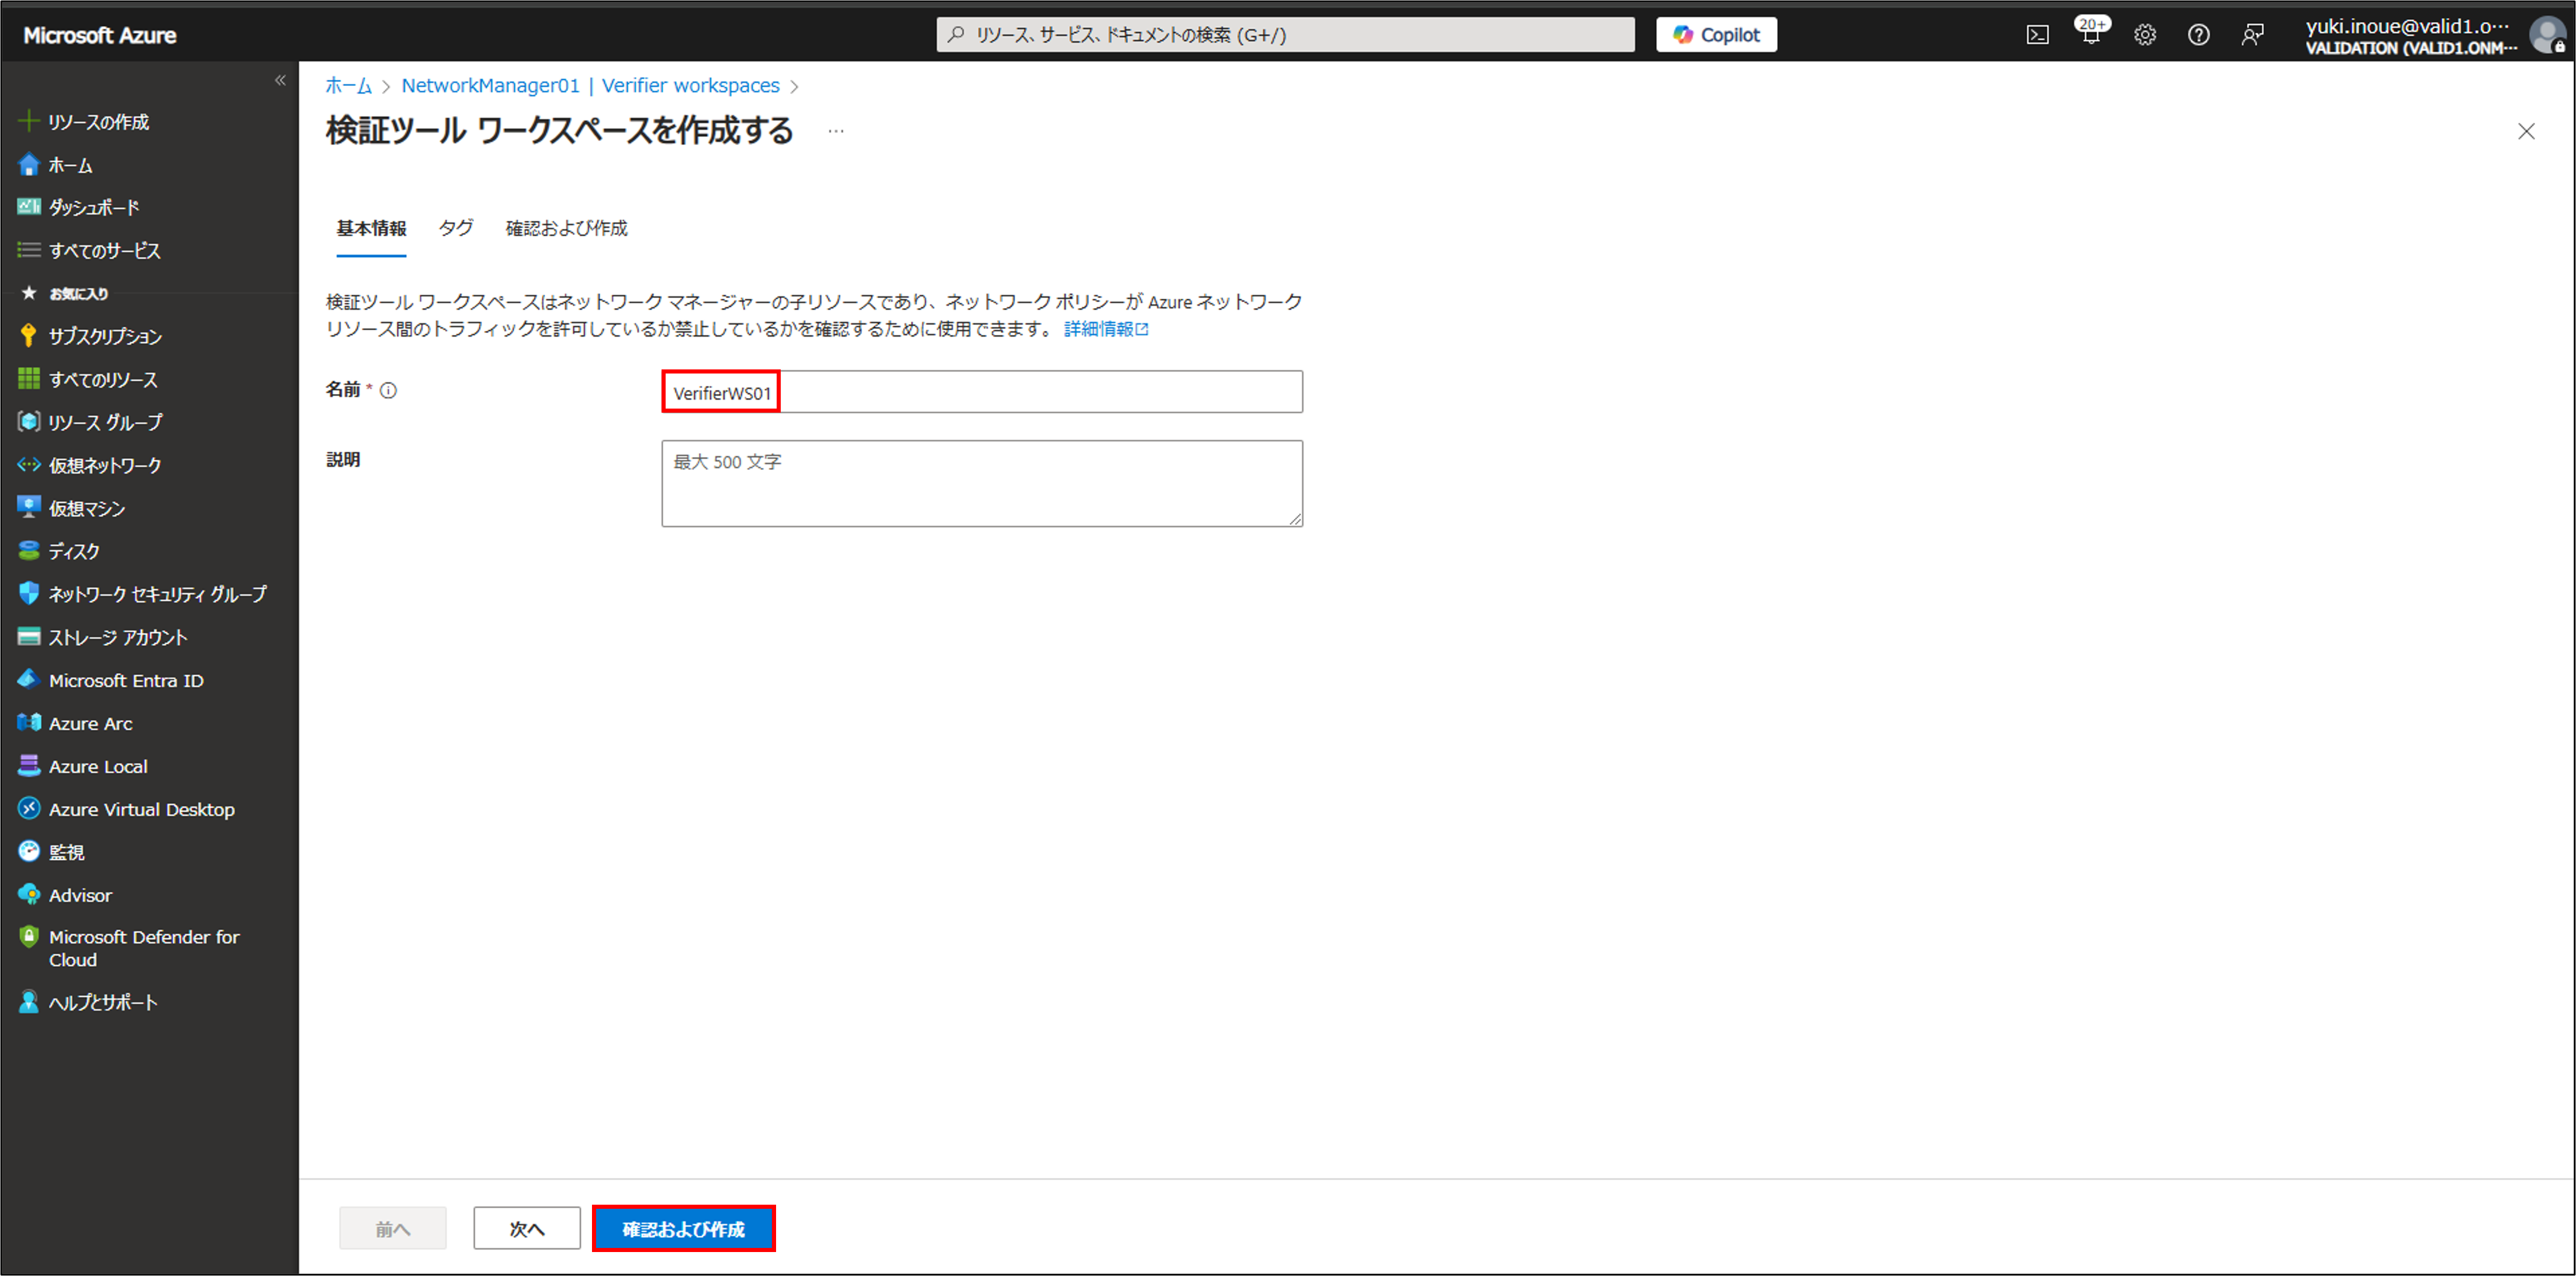Screen dimensions: 2576x1276
Task: Open 仮想ネットワーク icon in sidebar
Action: [x=29, y=465]
